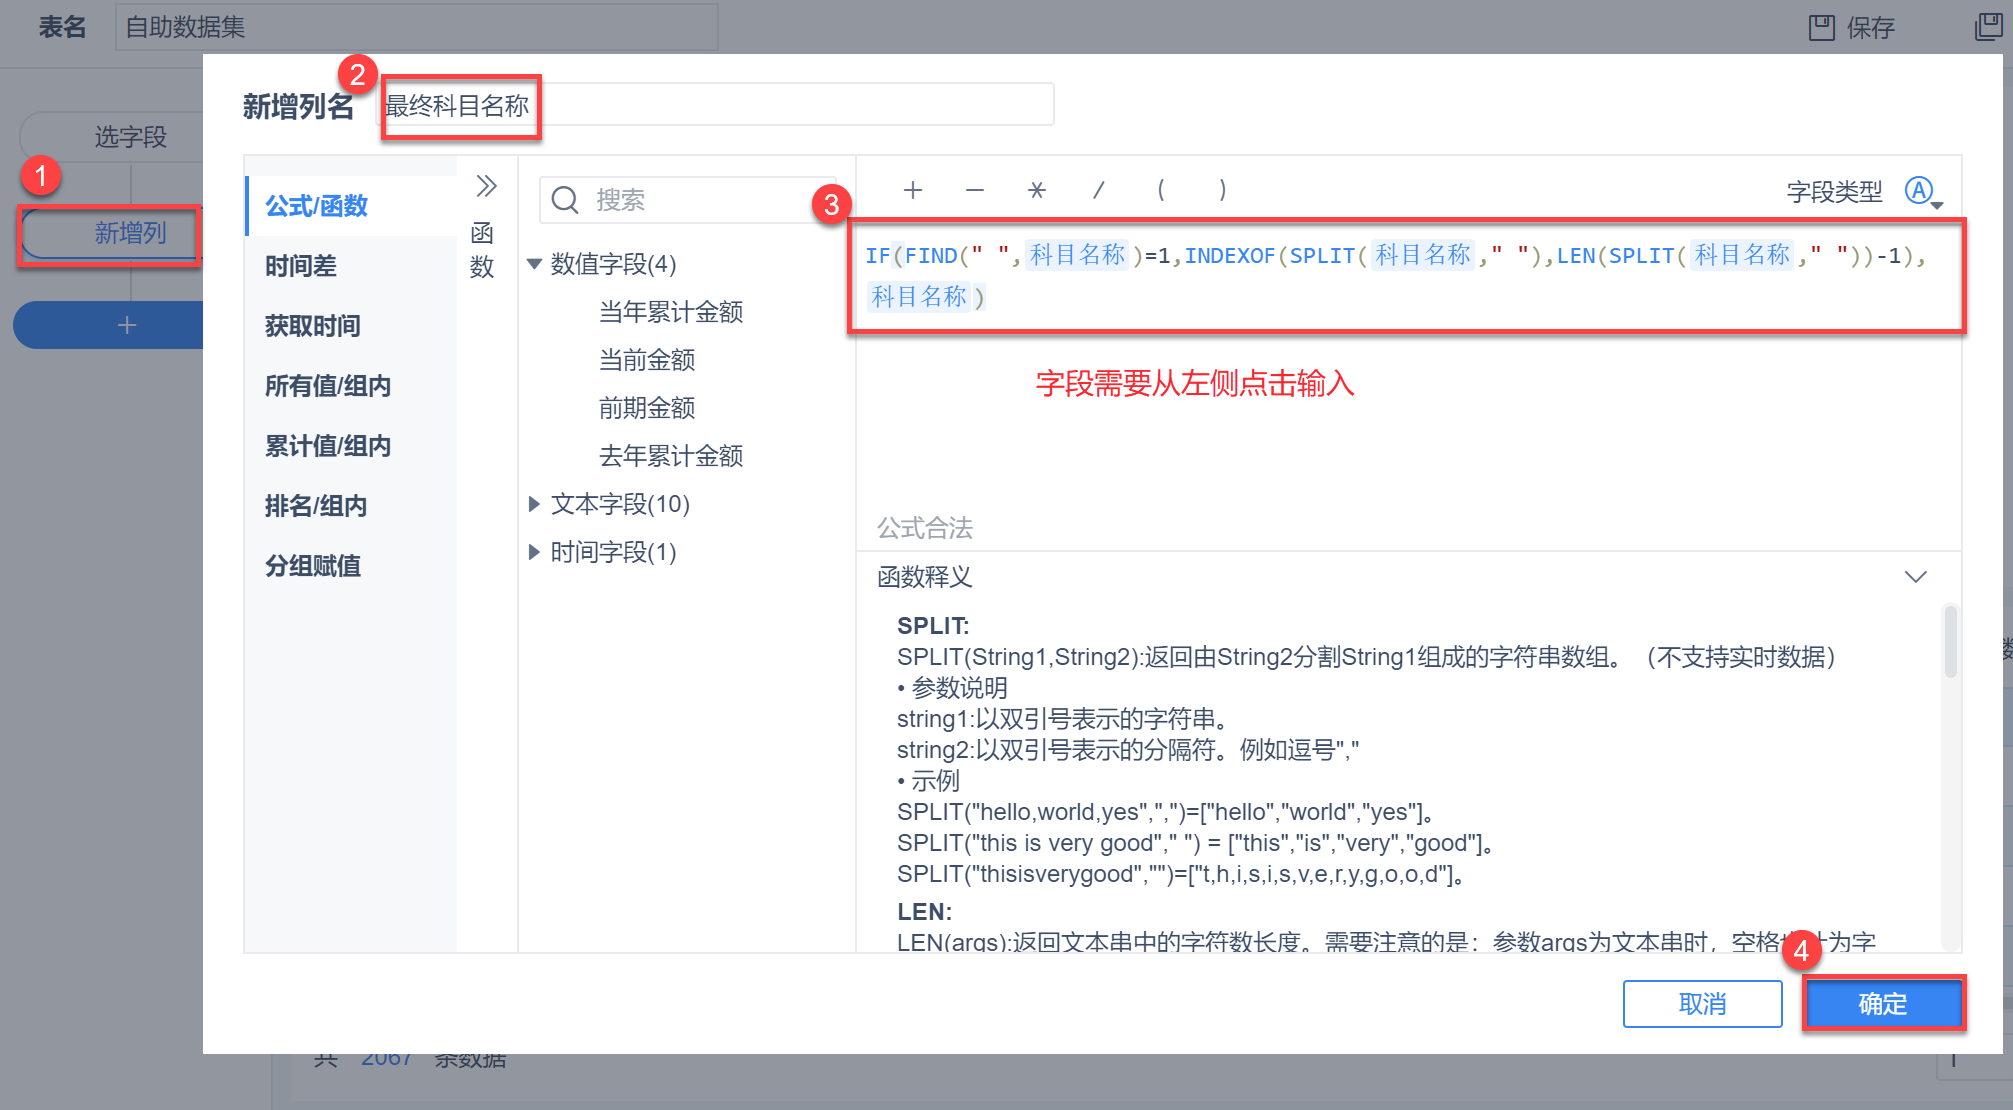Switch to the 时间差 tab
Viewport: 2013px width, 1110px height.
coord(301,266)
